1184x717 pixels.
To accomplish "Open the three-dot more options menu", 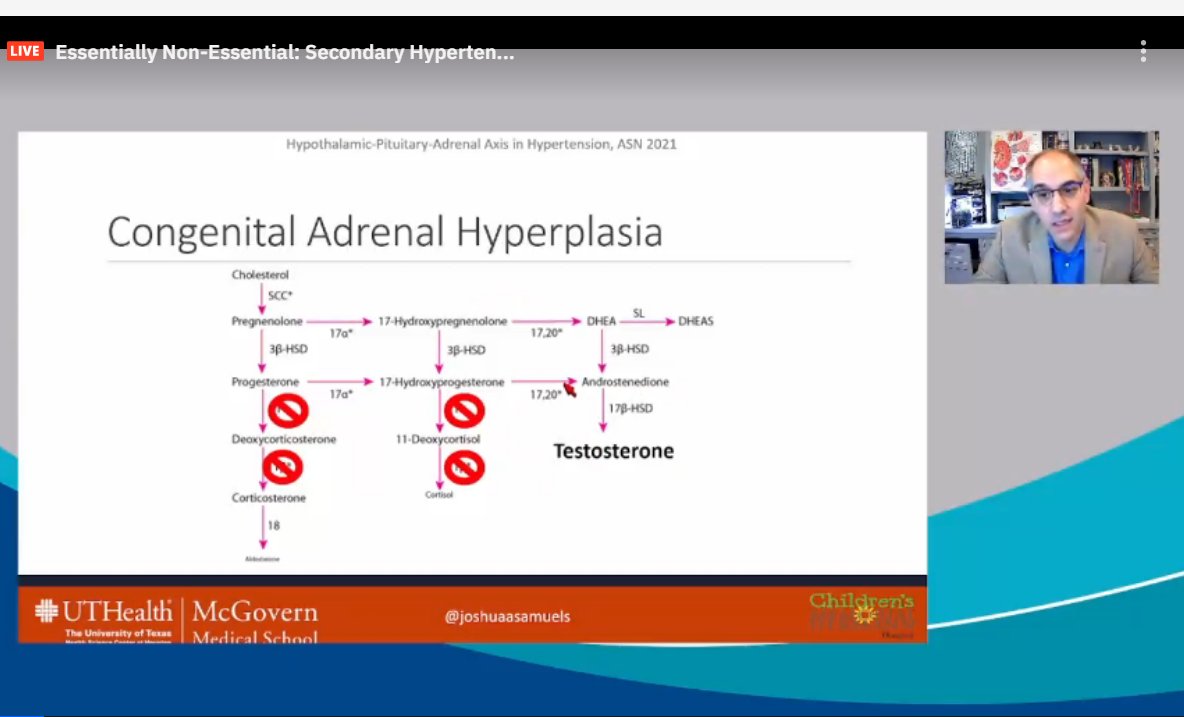I will tap(1143, 51).
